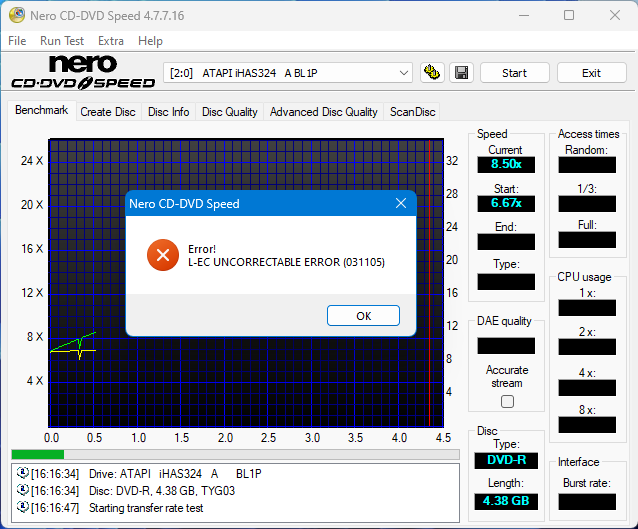Click the Exit button
638x529 pixels.
pyautogui.click(x=592, y=73)
